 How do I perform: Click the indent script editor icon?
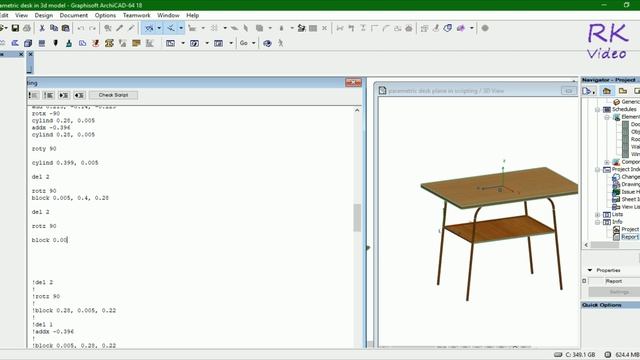pyautogui.click(x=64, y=95)
